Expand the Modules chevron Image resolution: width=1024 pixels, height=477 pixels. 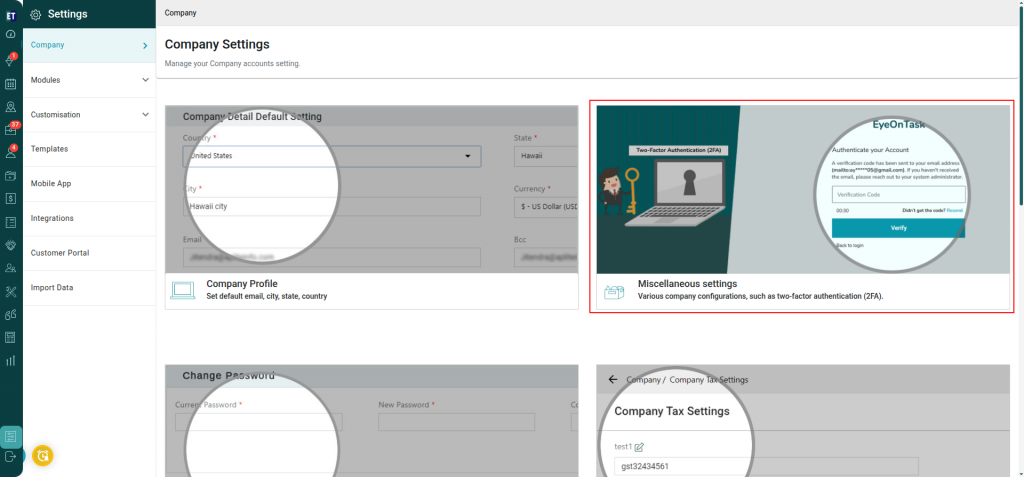pos(145,80)
